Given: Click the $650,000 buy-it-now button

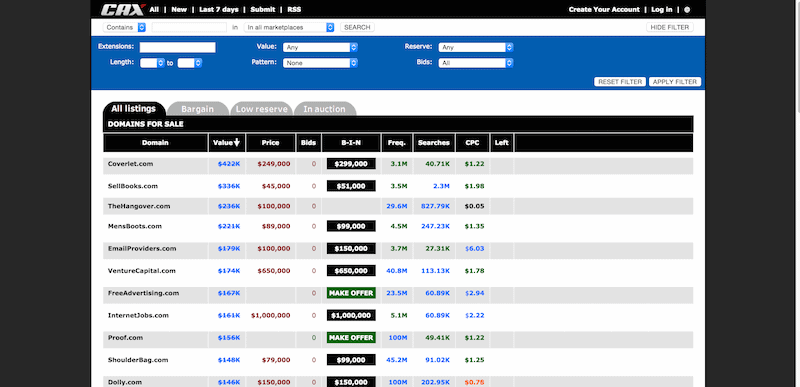Looking at the screenshot, I should coord(351,271).
